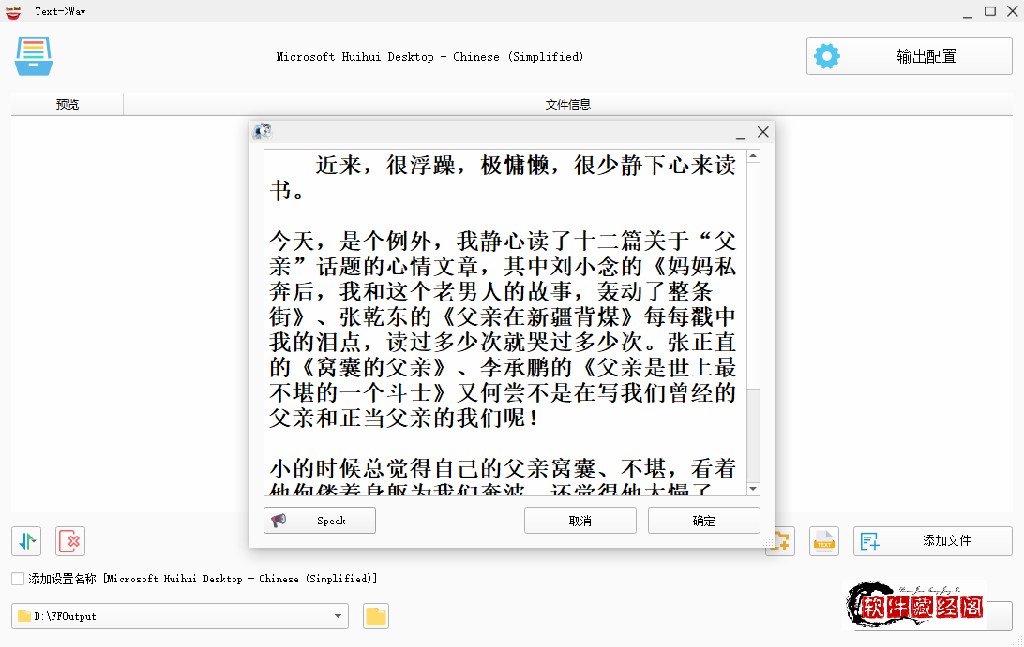Open 输出配置 output settings

908,56
